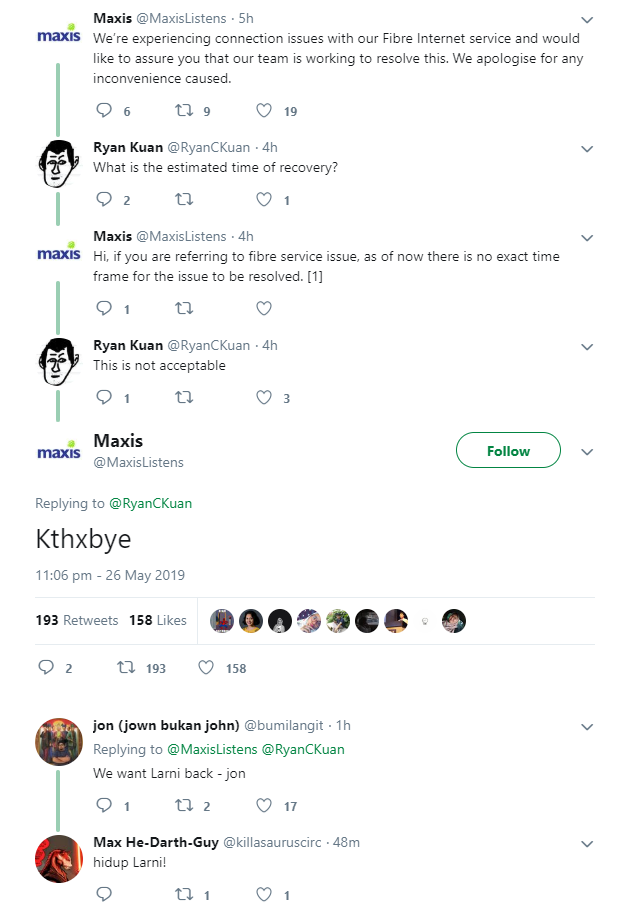Open Ryan Kuan's profile picture
The width and height of the screenshot is (630, 909).
[x=58, y=163]
